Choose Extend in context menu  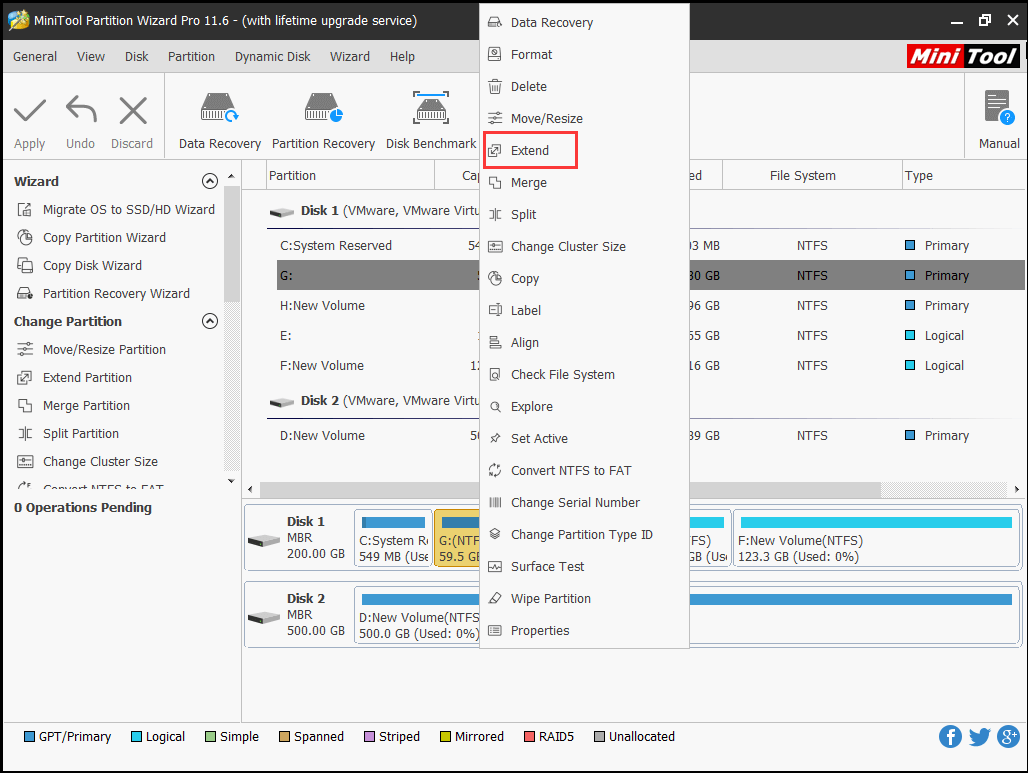click(x=584, y=151)
